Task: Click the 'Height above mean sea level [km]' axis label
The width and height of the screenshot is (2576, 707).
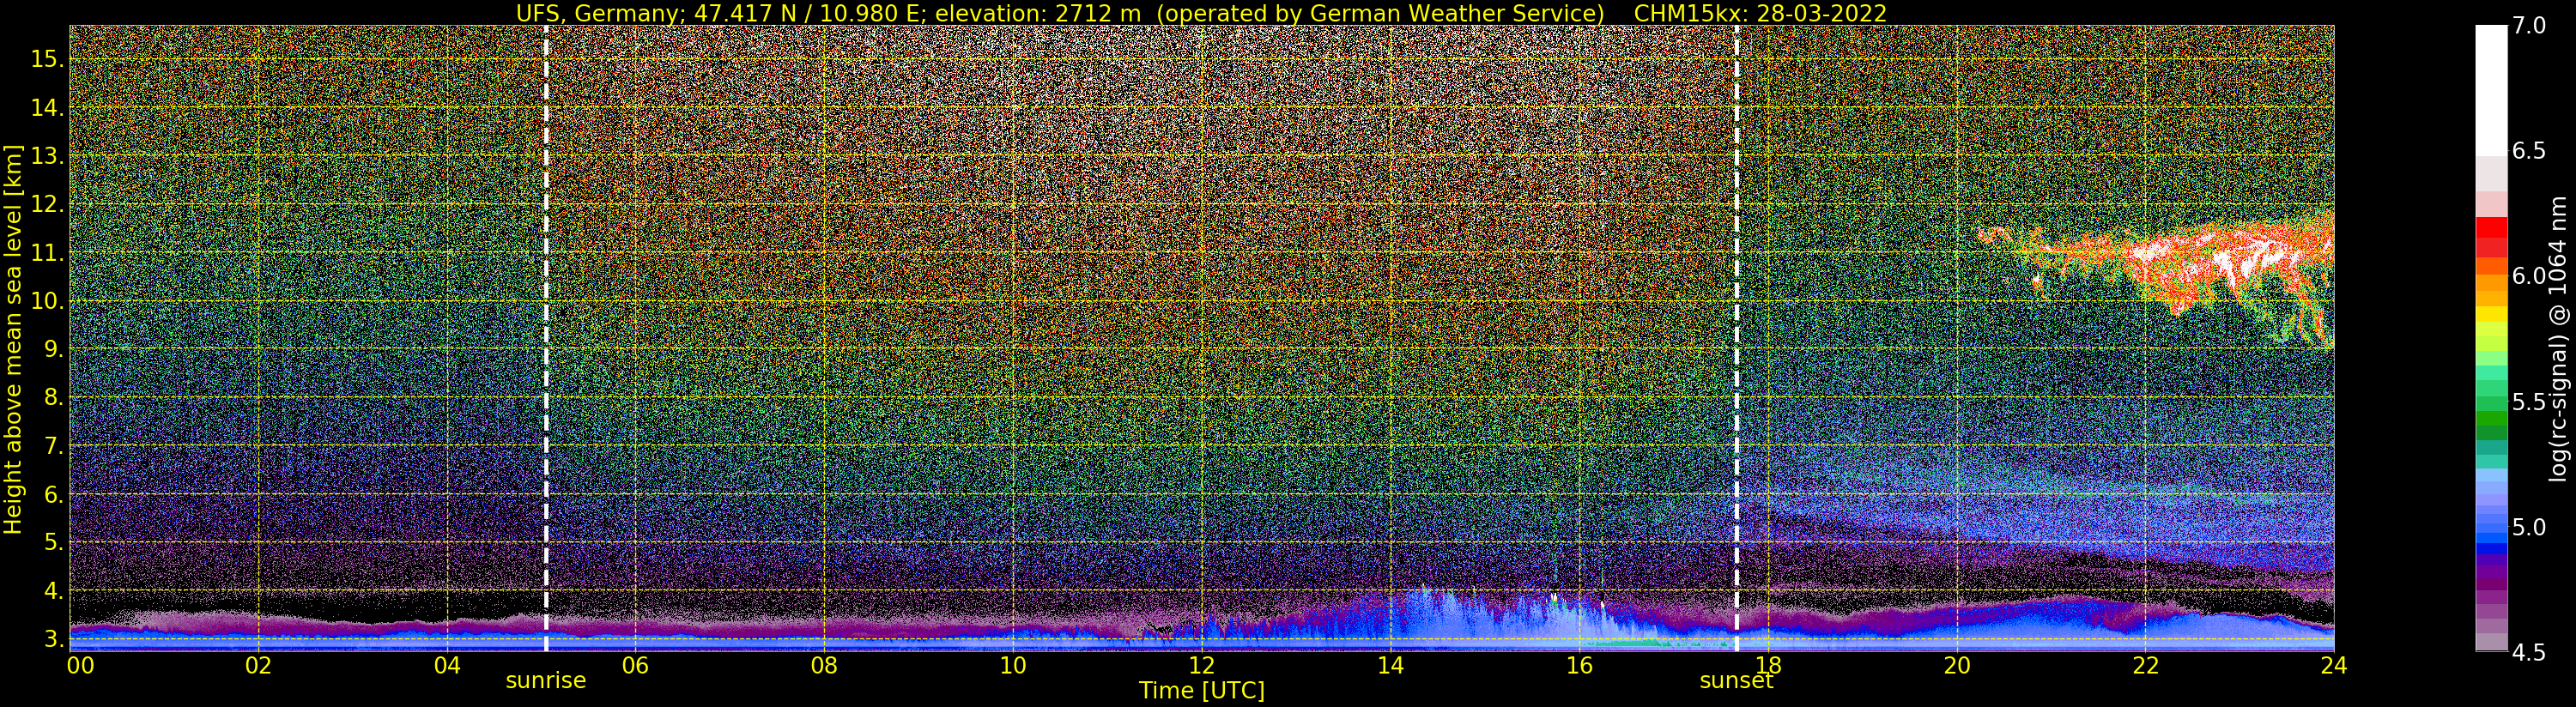Action: 13,339
